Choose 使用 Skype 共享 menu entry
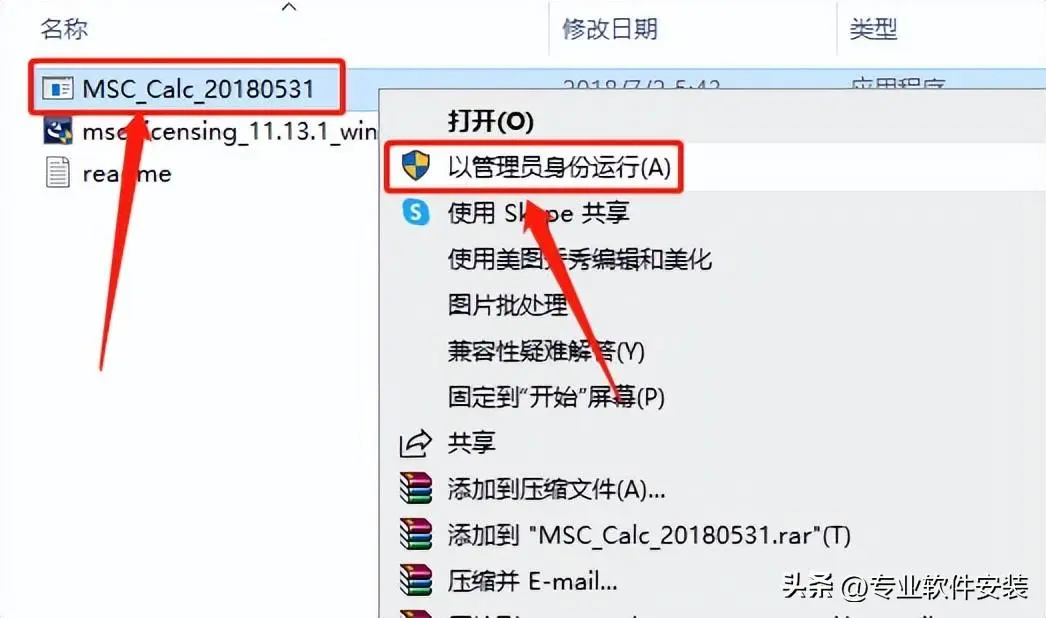This screenshot has width=1046, height=618. pos(538,213)
